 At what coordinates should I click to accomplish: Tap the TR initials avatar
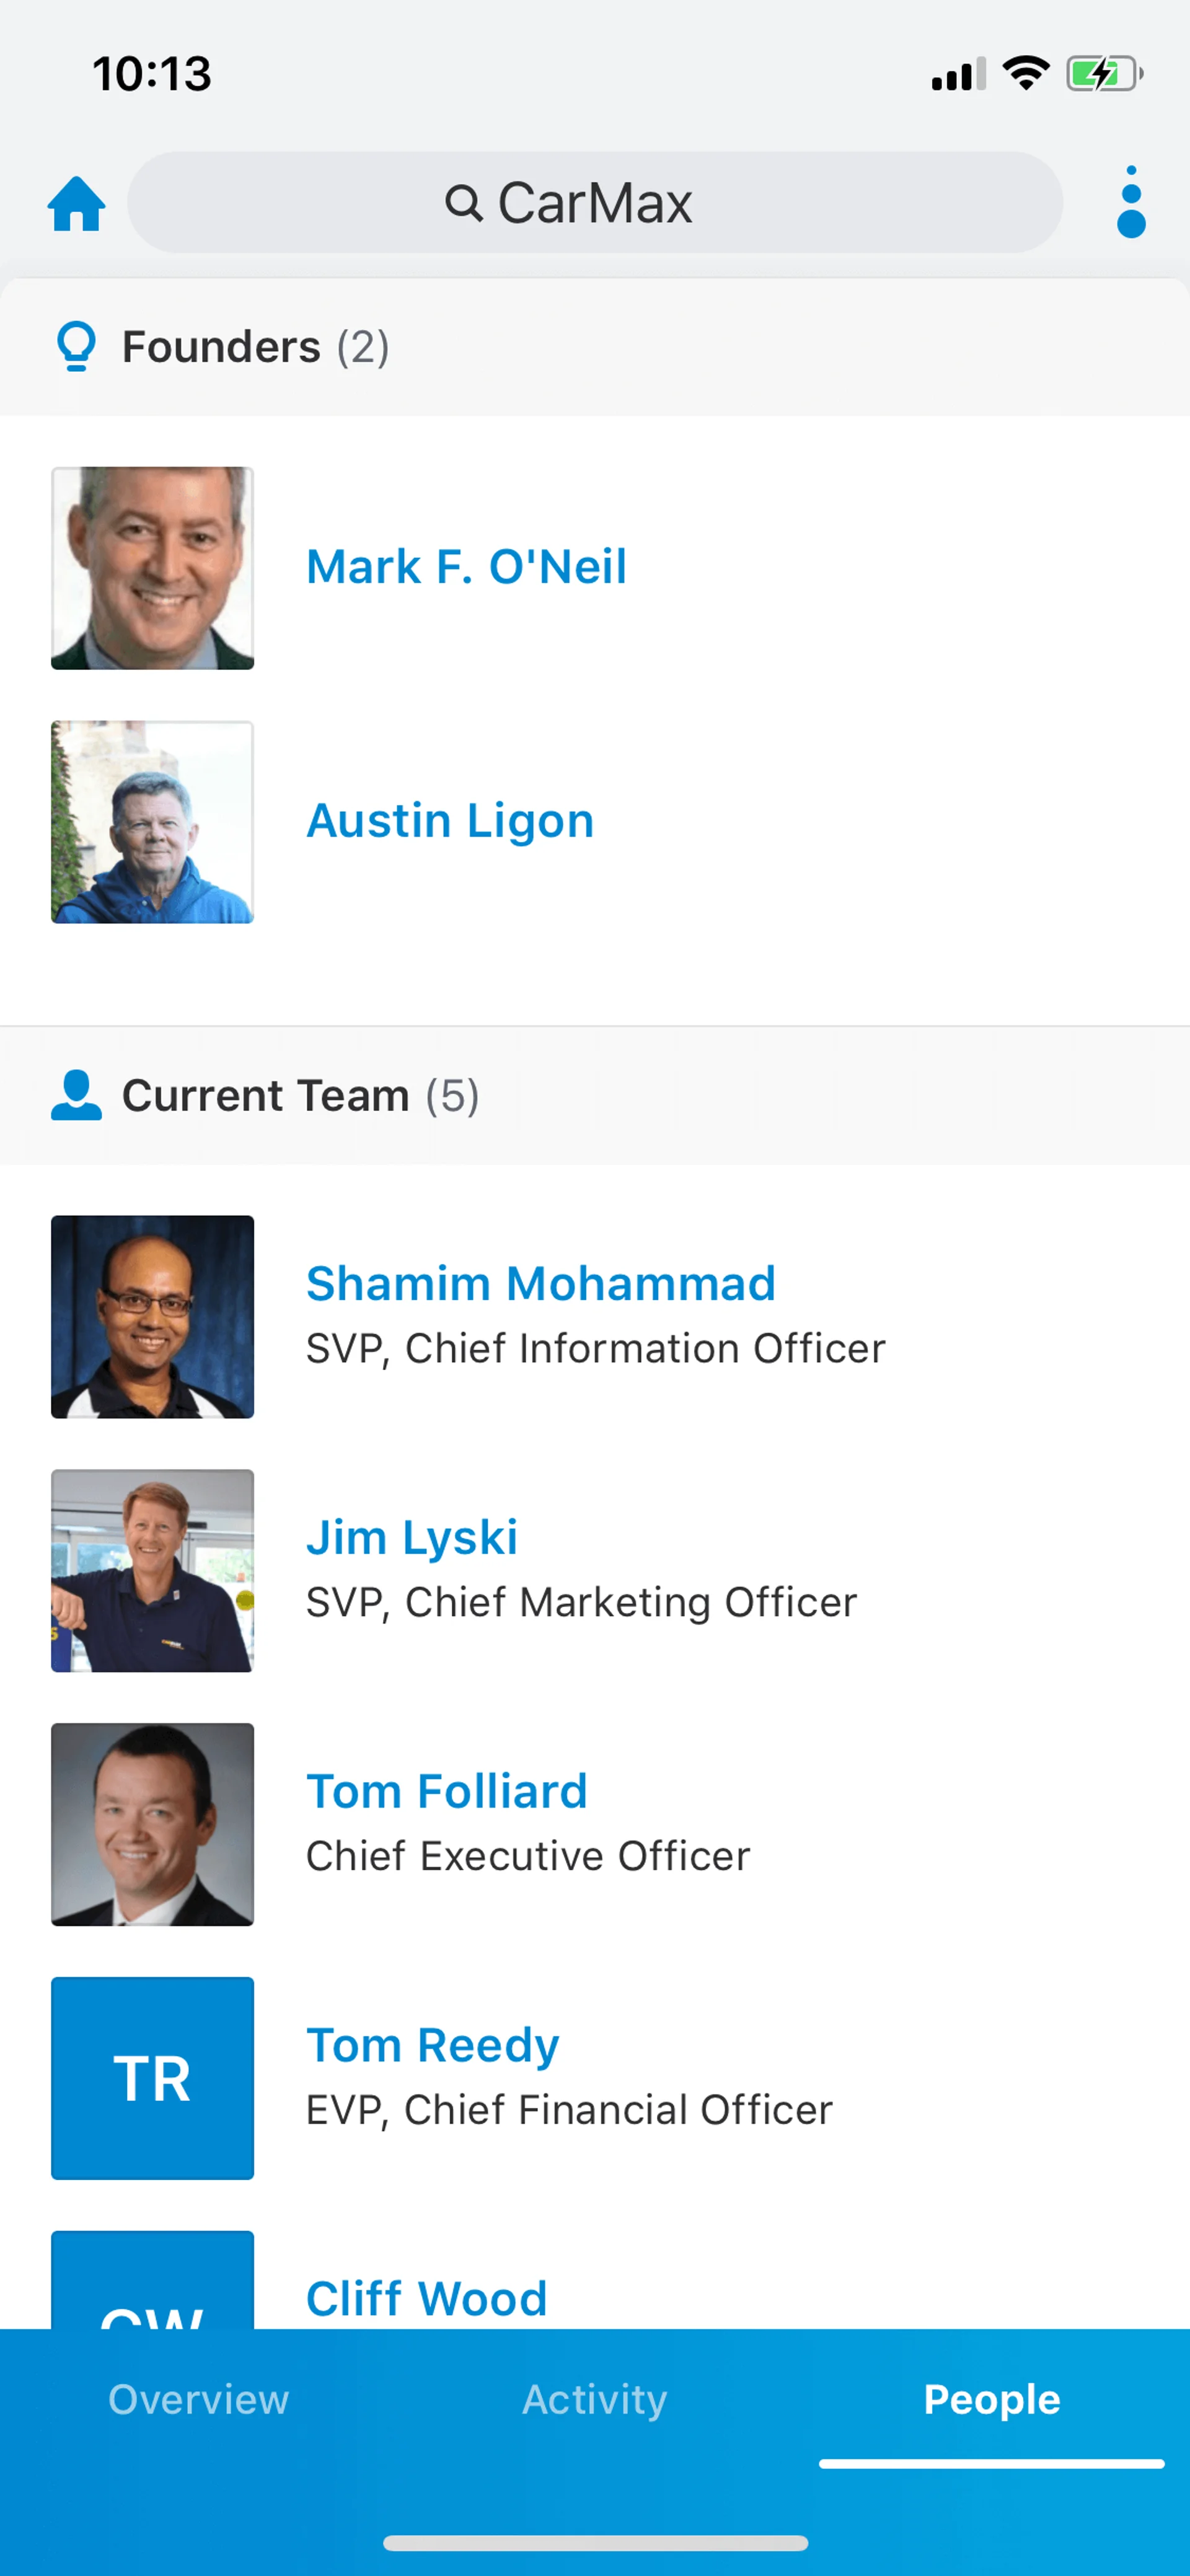(x=152, y=2078)
